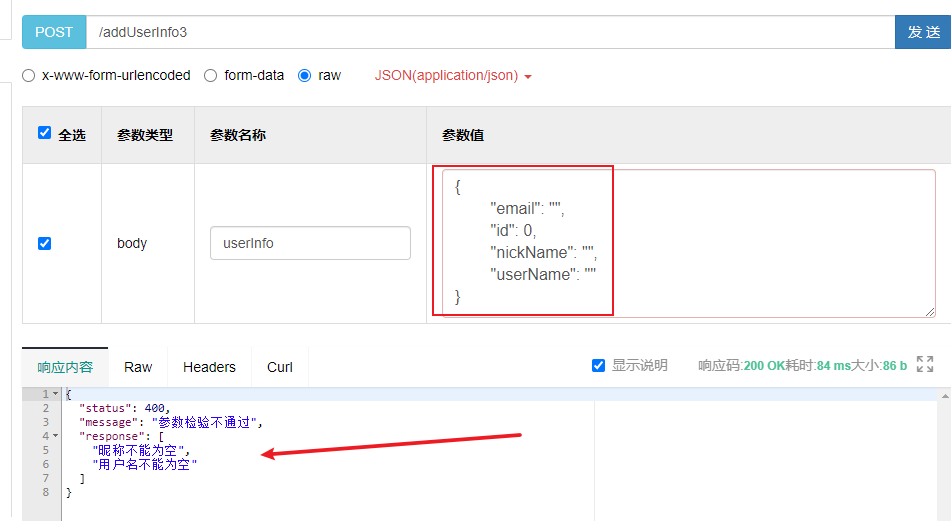The image size is (951, 521).
Task: Collapse the "response" array fold arrow
Action: (55, 436)
